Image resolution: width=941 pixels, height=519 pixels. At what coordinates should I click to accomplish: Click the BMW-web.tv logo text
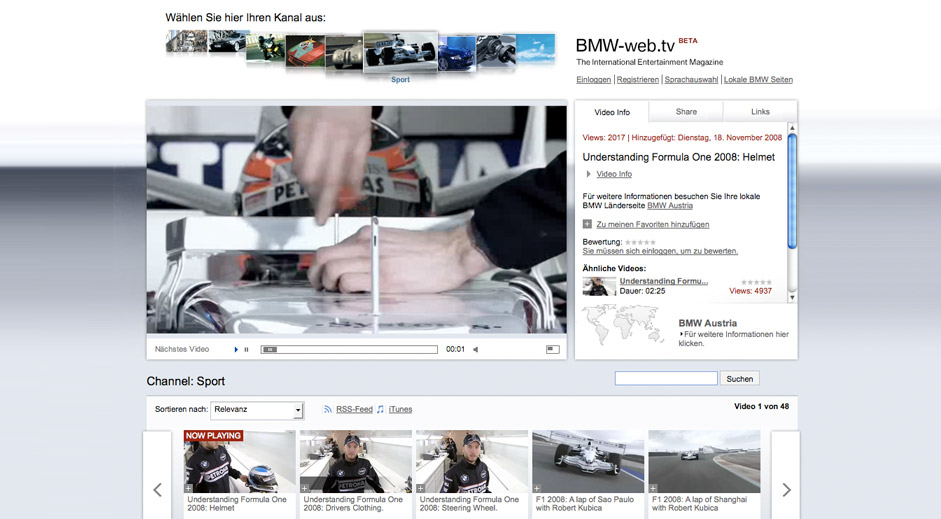point(625,46)
